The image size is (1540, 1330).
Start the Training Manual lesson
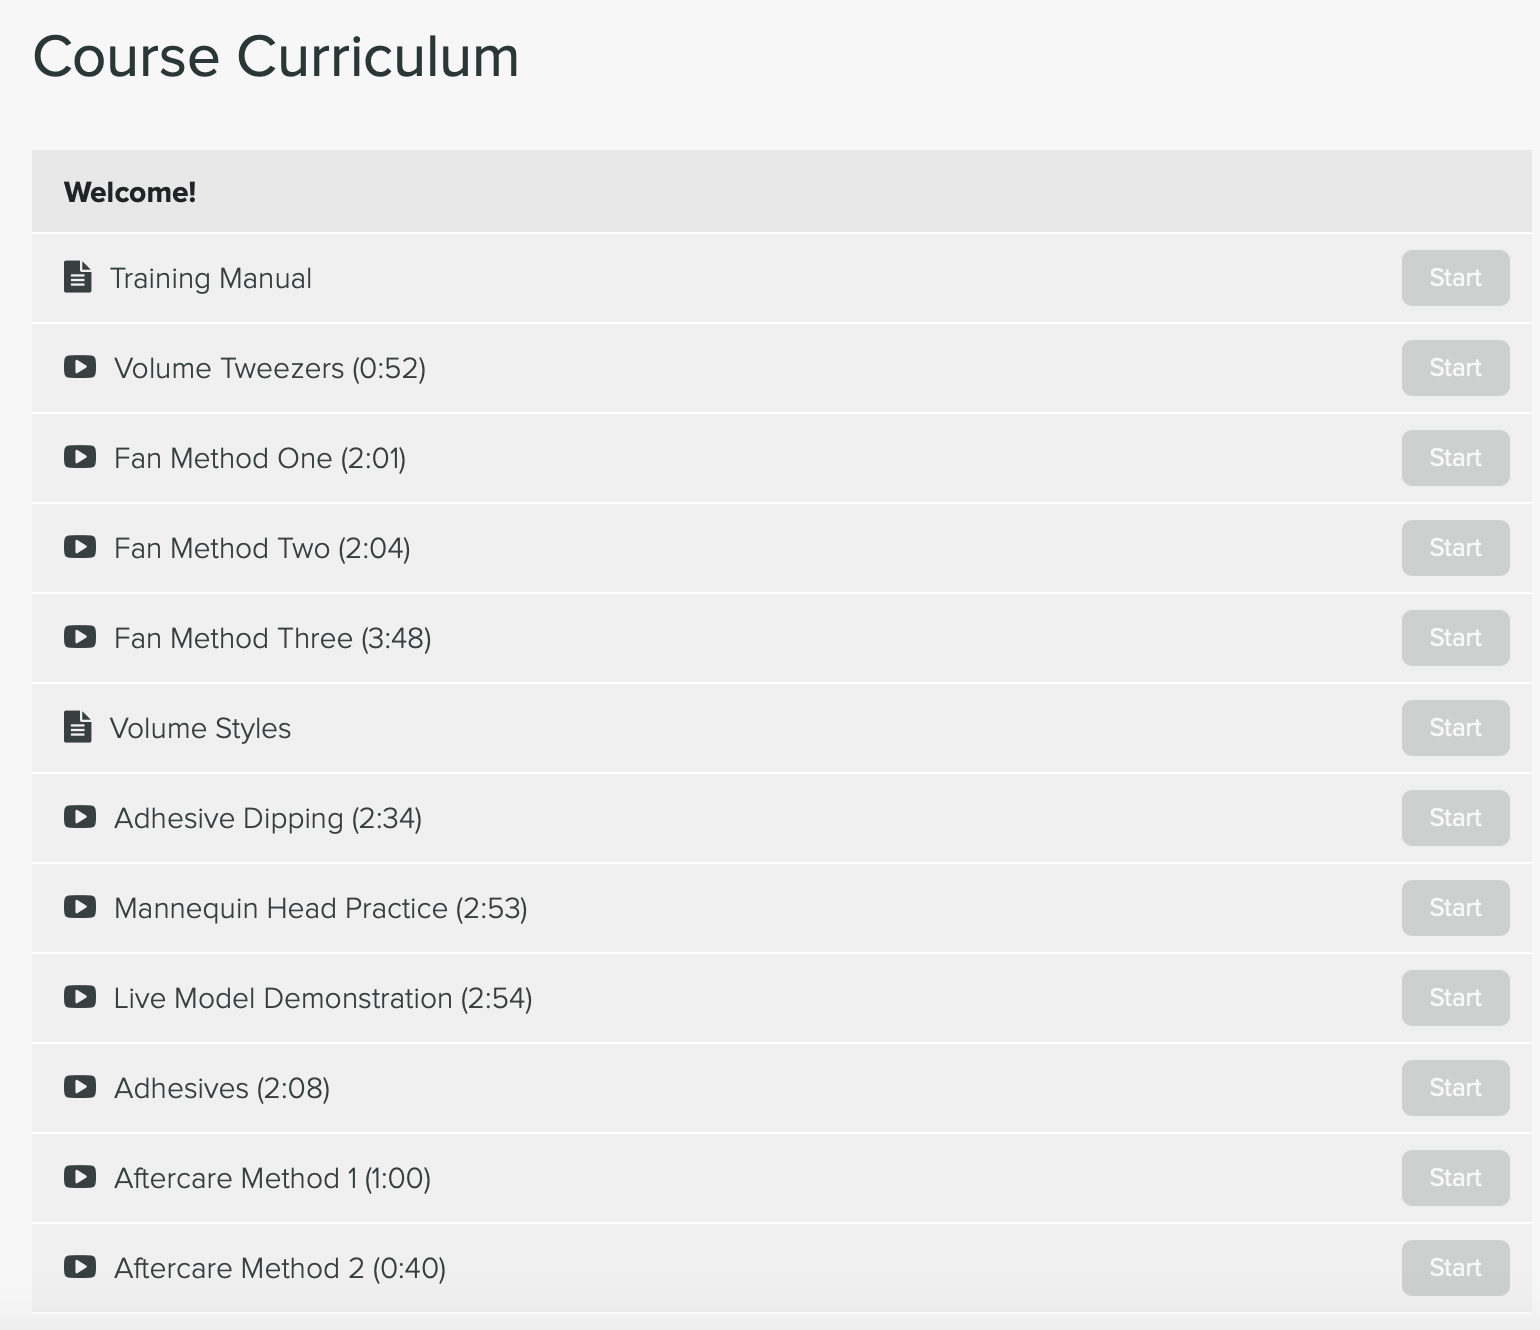point(1455,278)
